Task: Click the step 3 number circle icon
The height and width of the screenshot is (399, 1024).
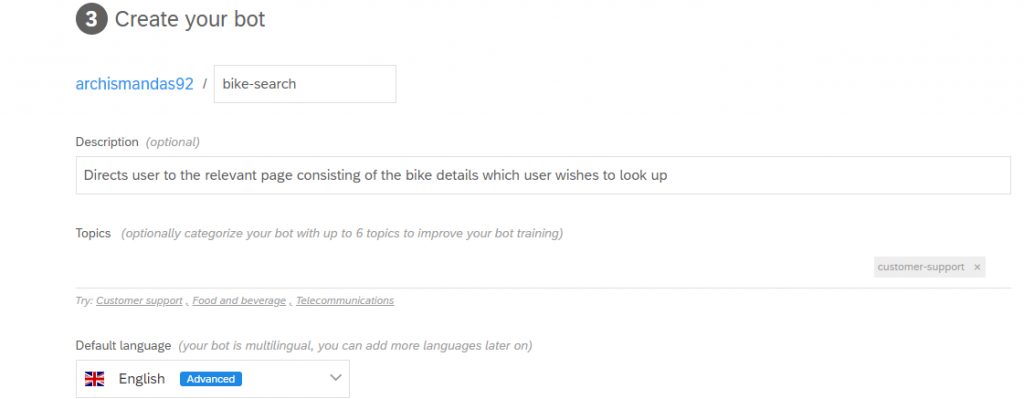Action: 91,19
